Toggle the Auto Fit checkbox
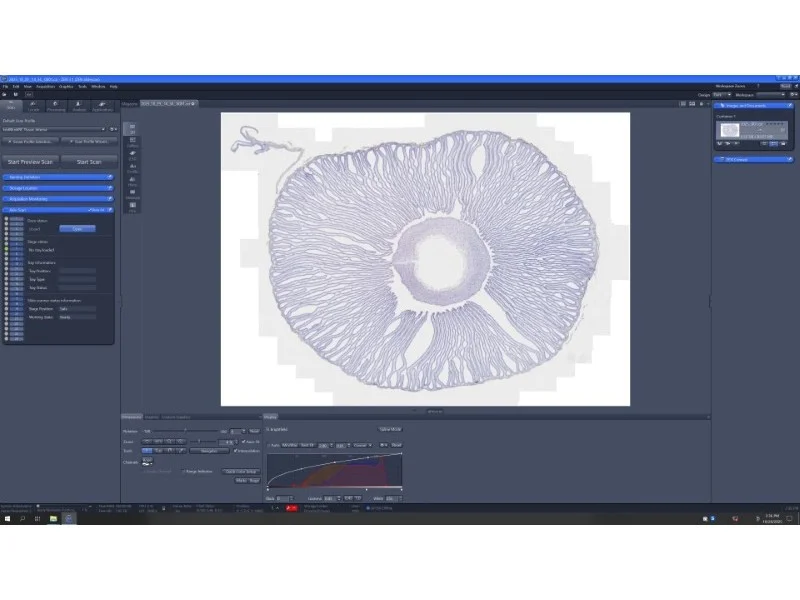800x600 pixels. pos(242,441)
